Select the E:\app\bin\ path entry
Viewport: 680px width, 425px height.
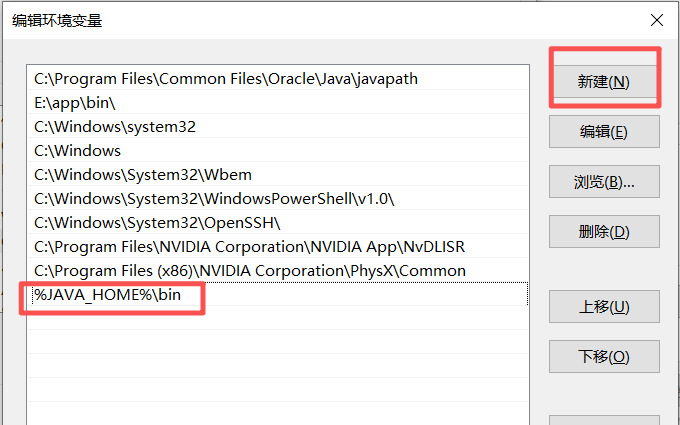(278, 102)
